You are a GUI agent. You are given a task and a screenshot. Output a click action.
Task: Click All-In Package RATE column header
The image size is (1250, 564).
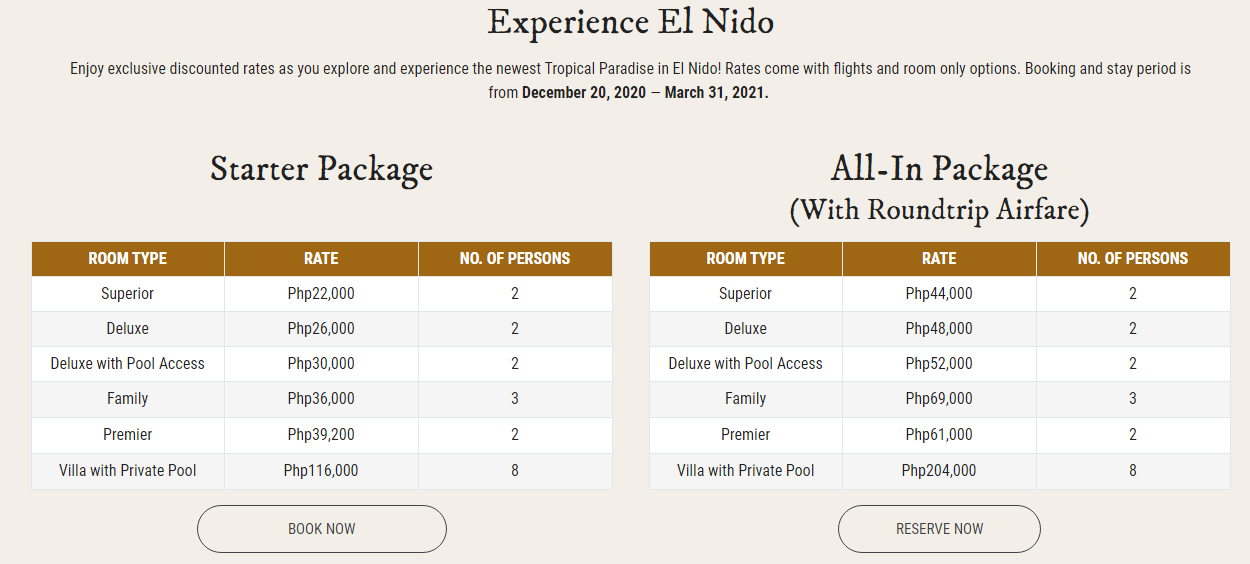coord(939,258)
